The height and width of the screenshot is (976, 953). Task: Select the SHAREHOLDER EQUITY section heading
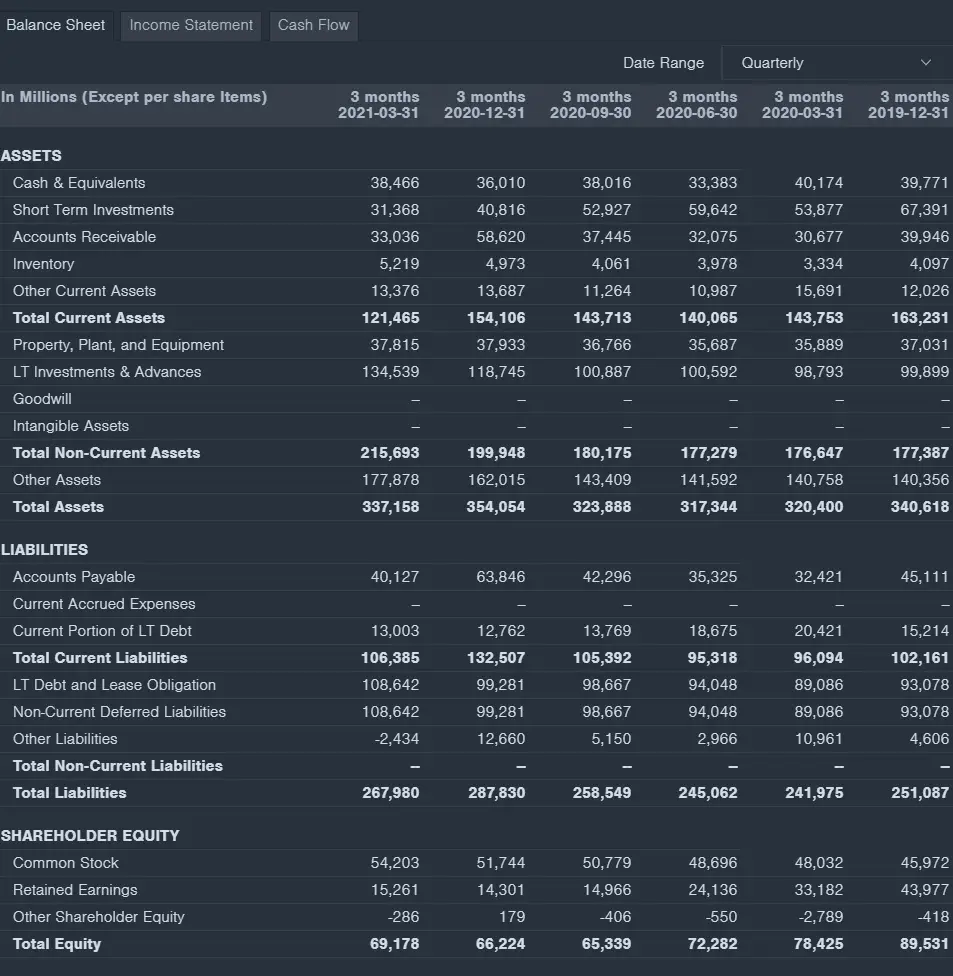(90, 836)
